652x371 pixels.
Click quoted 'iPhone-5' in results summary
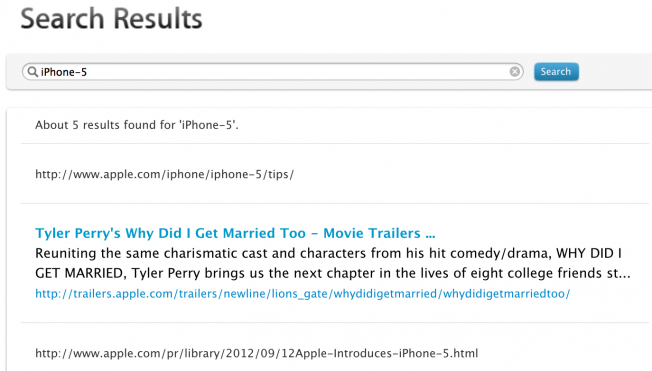click(208, 125)
